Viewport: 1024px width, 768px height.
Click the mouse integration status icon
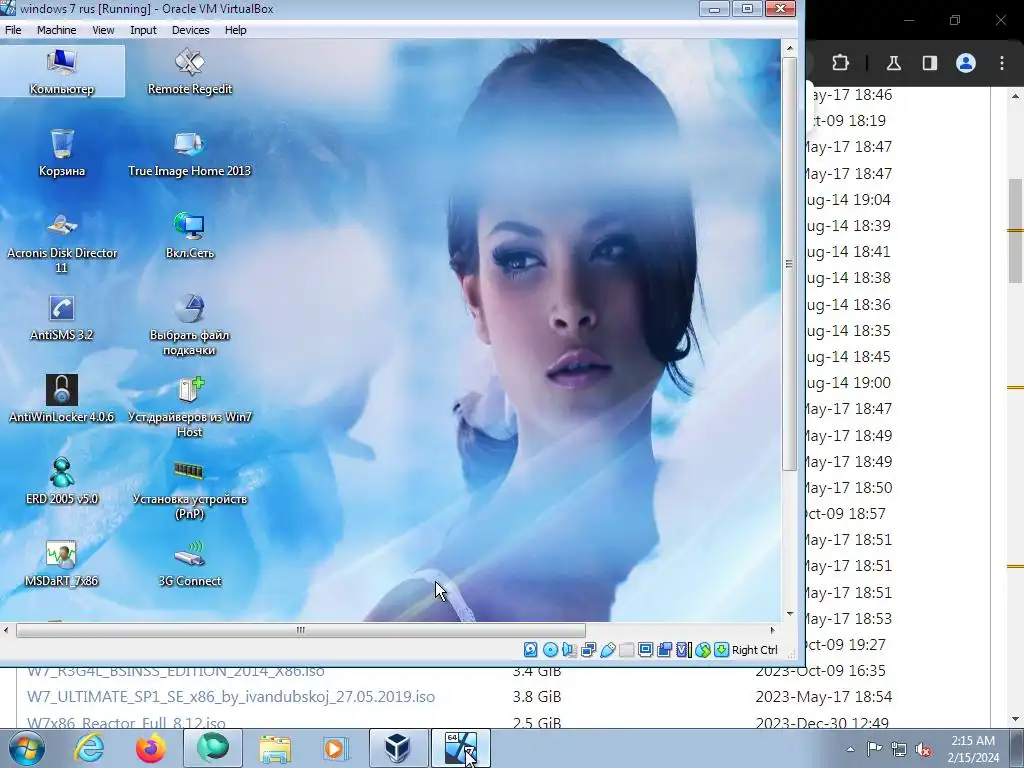point(703,650)
